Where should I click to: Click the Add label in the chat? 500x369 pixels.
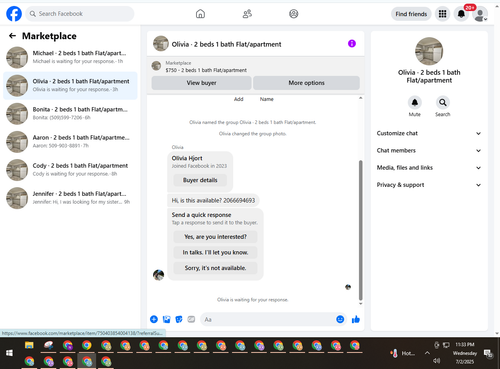[x=239, y=99]
